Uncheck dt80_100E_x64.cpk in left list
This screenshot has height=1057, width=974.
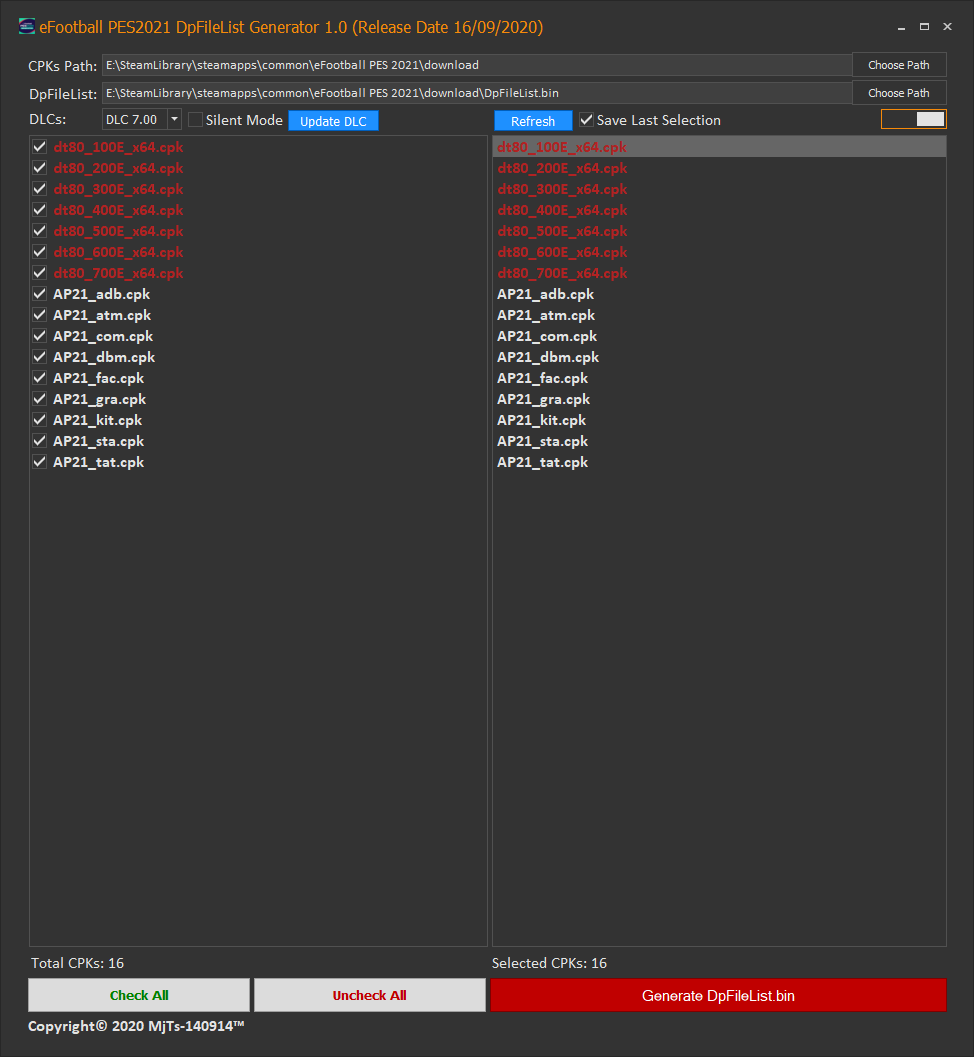[x=40, y=147]
